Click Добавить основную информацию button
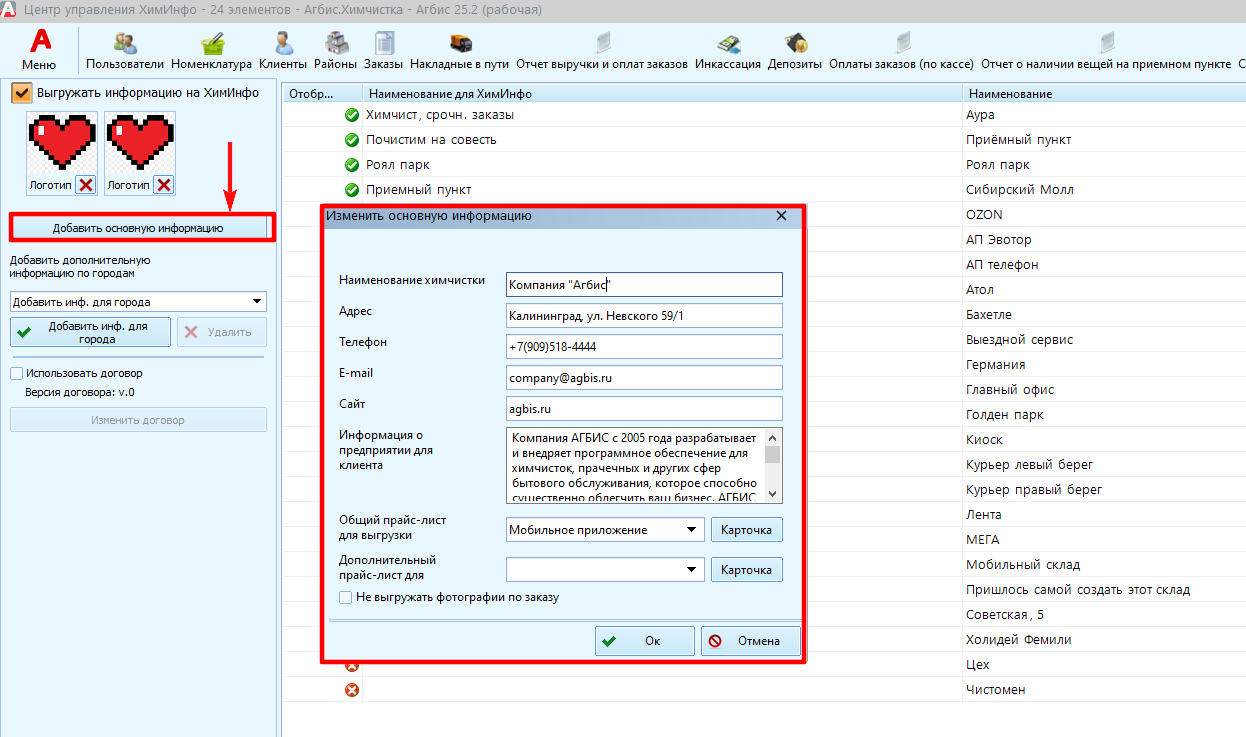This screenshot has height=737, width=1246. tap(139, 228)
